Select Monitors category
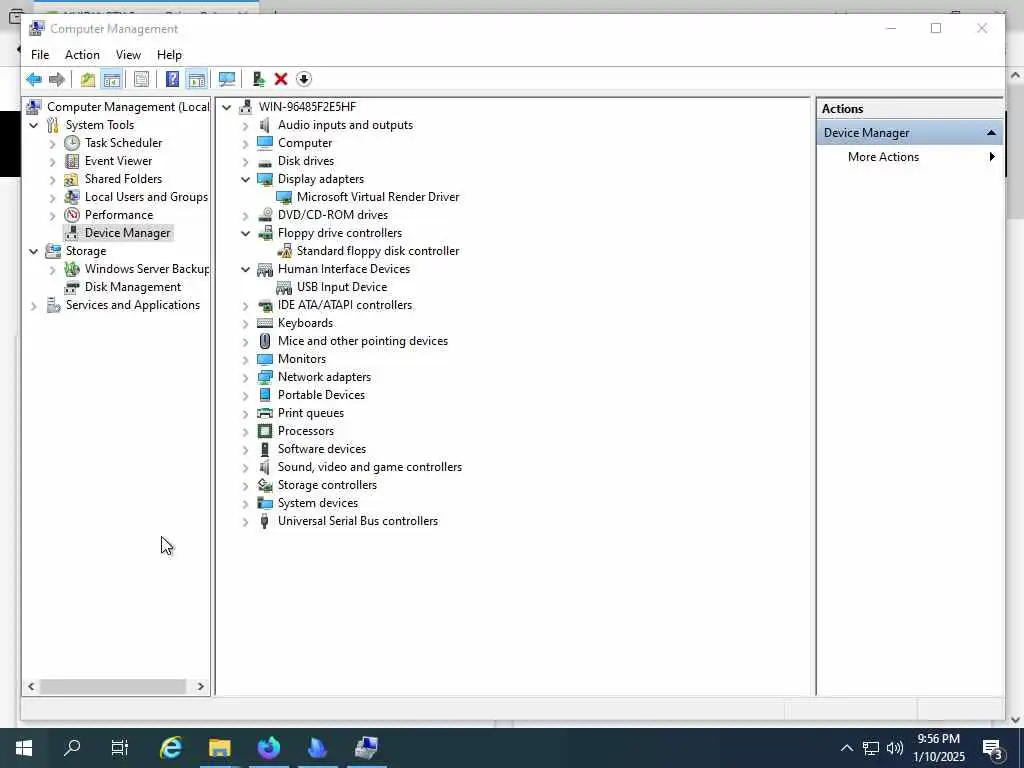 (x=302, y=359)
